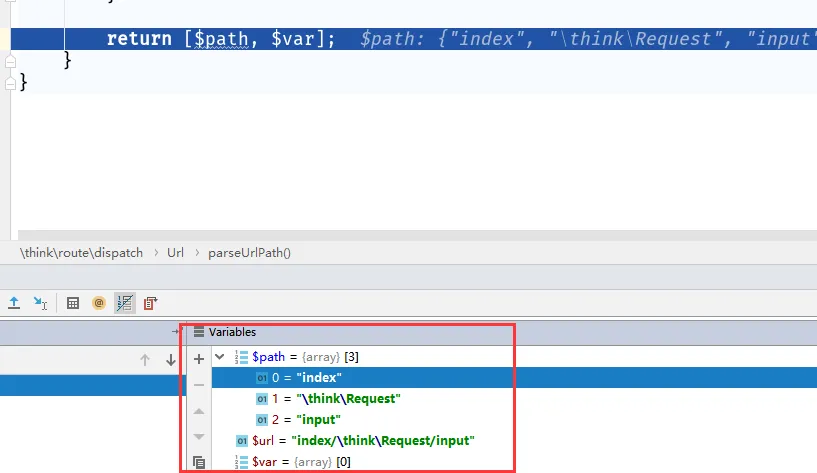
Task: Collapse the code fold marker for inner brace
Action: (x=11, y=61)
